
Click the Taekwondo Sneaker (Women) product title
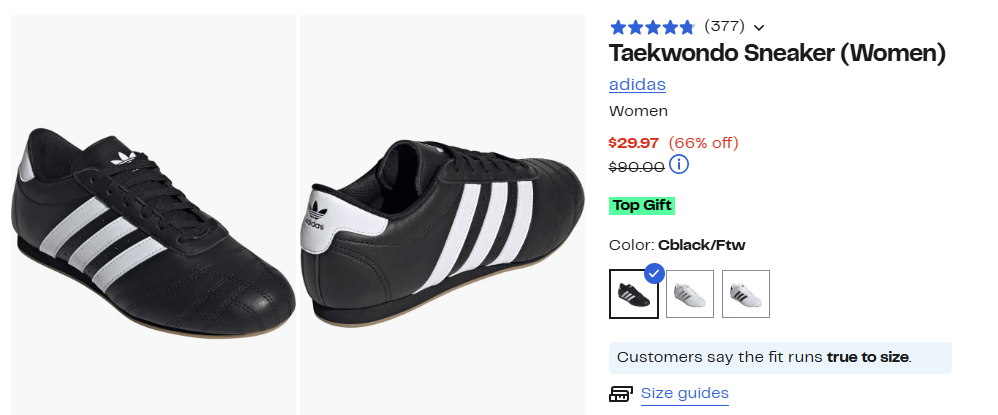pos(777,54)
